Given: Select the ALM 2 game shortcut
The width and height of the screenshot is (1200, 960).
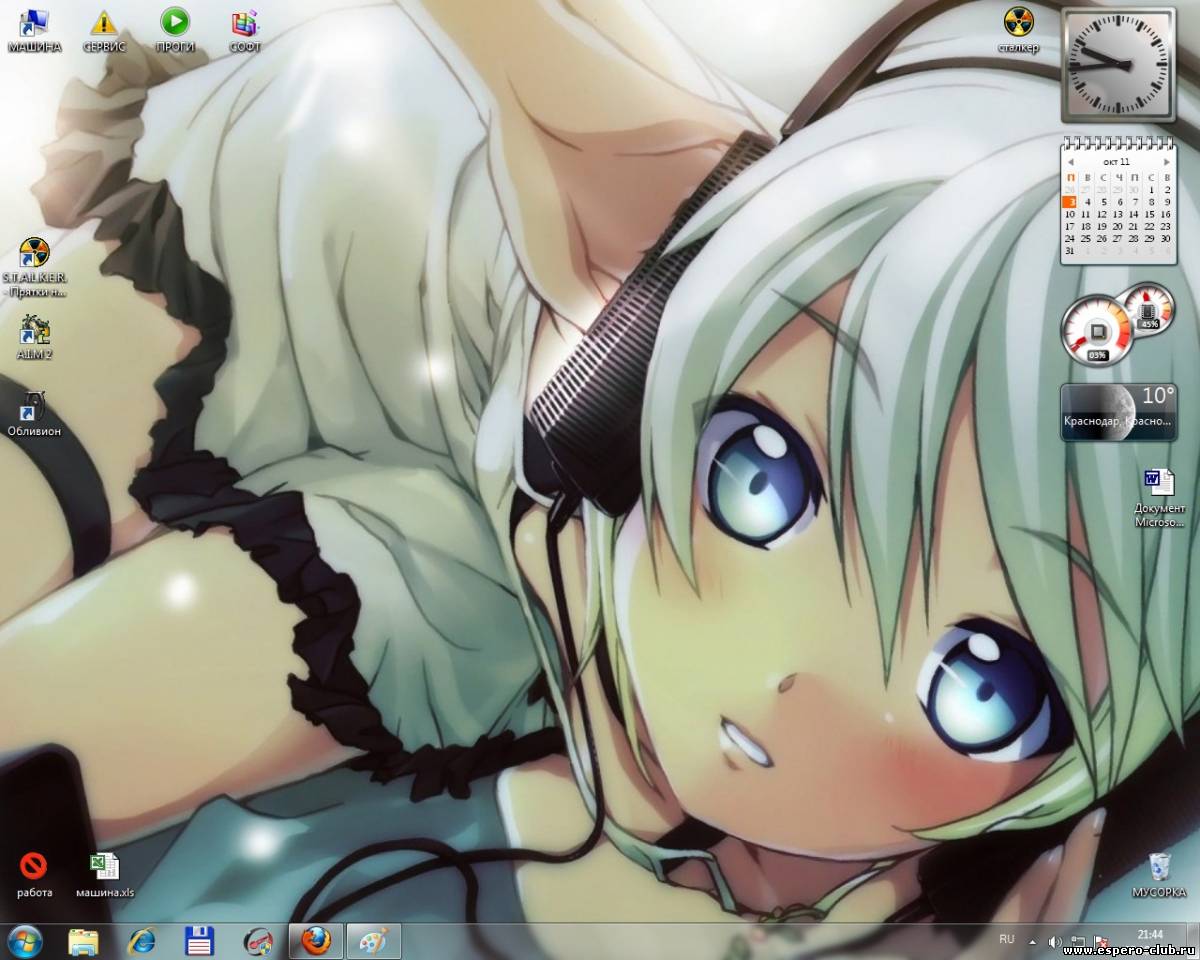Looking at the screenshot, I should (x=34, y=337).
